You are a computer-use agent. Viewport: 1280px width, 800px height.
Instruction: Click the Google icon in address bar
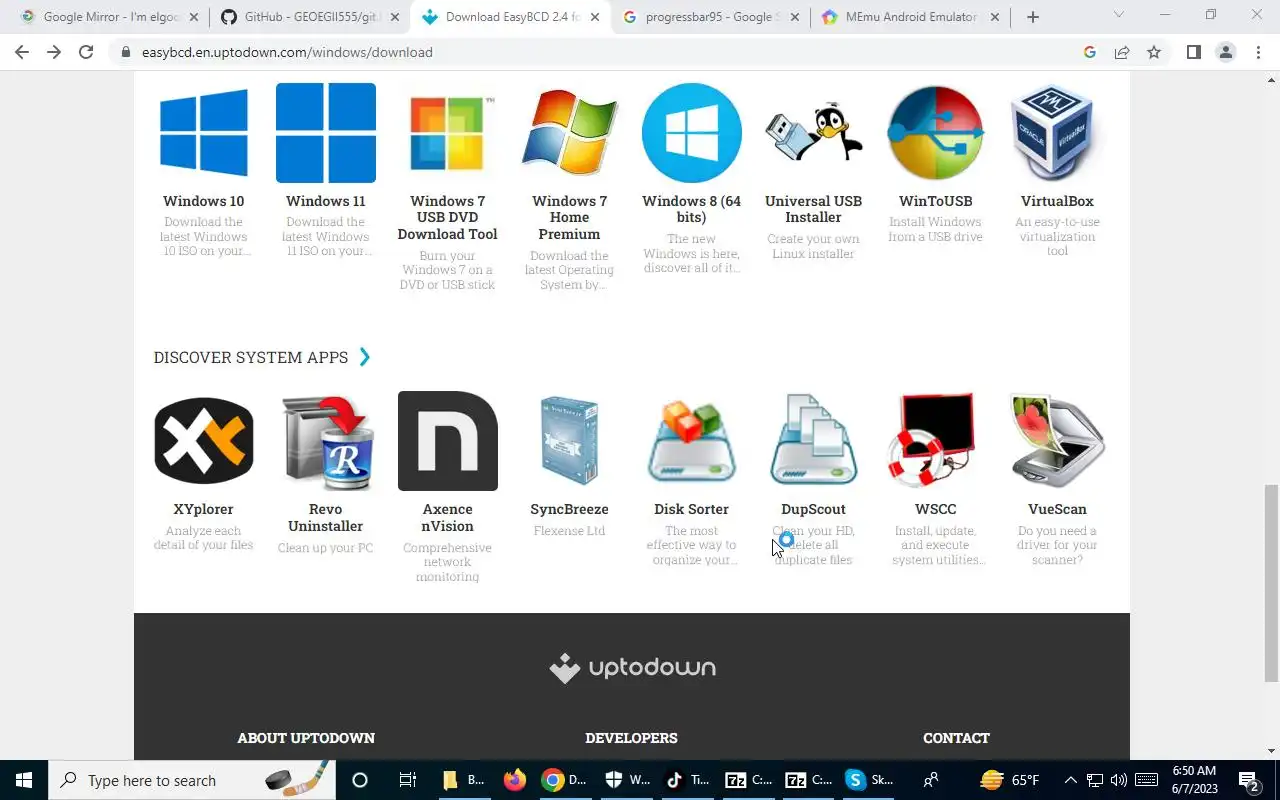(x=1090, y=52)
